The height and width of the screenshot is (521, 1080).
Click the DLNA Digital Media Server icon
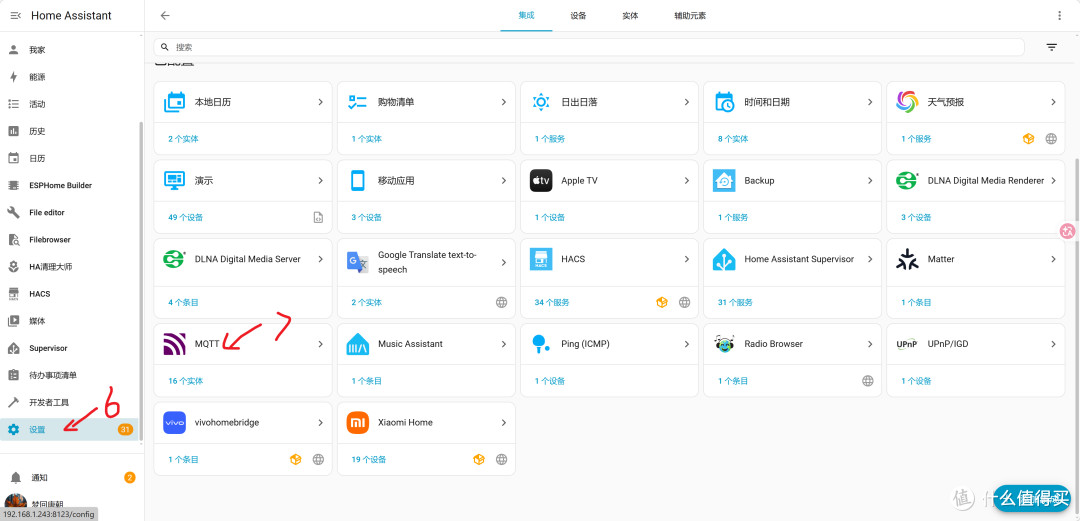coord(174,259)
